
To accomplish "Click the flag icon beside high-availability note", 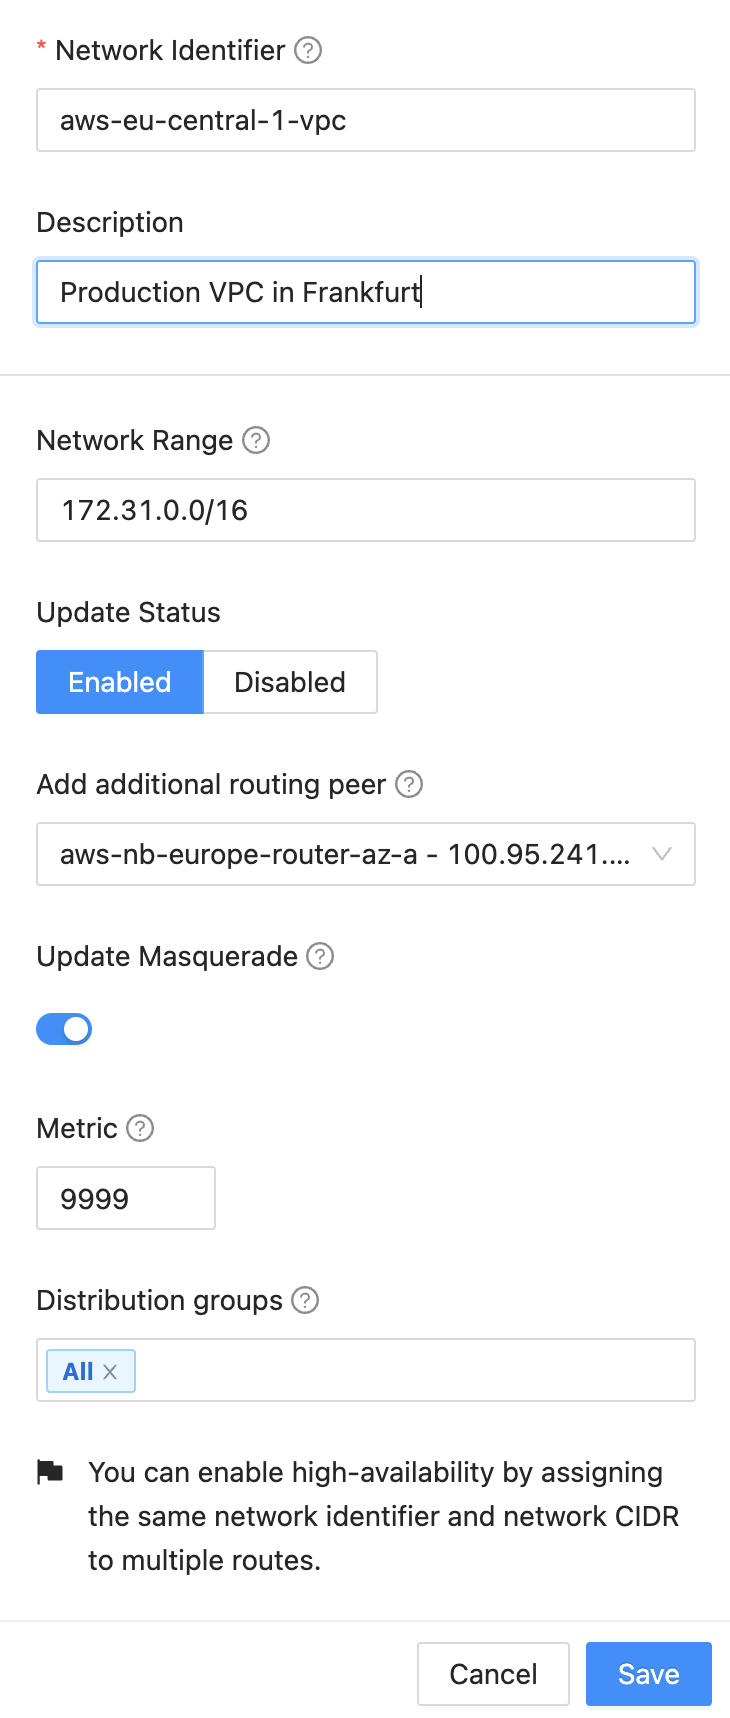I will [x=50, y=1472].
